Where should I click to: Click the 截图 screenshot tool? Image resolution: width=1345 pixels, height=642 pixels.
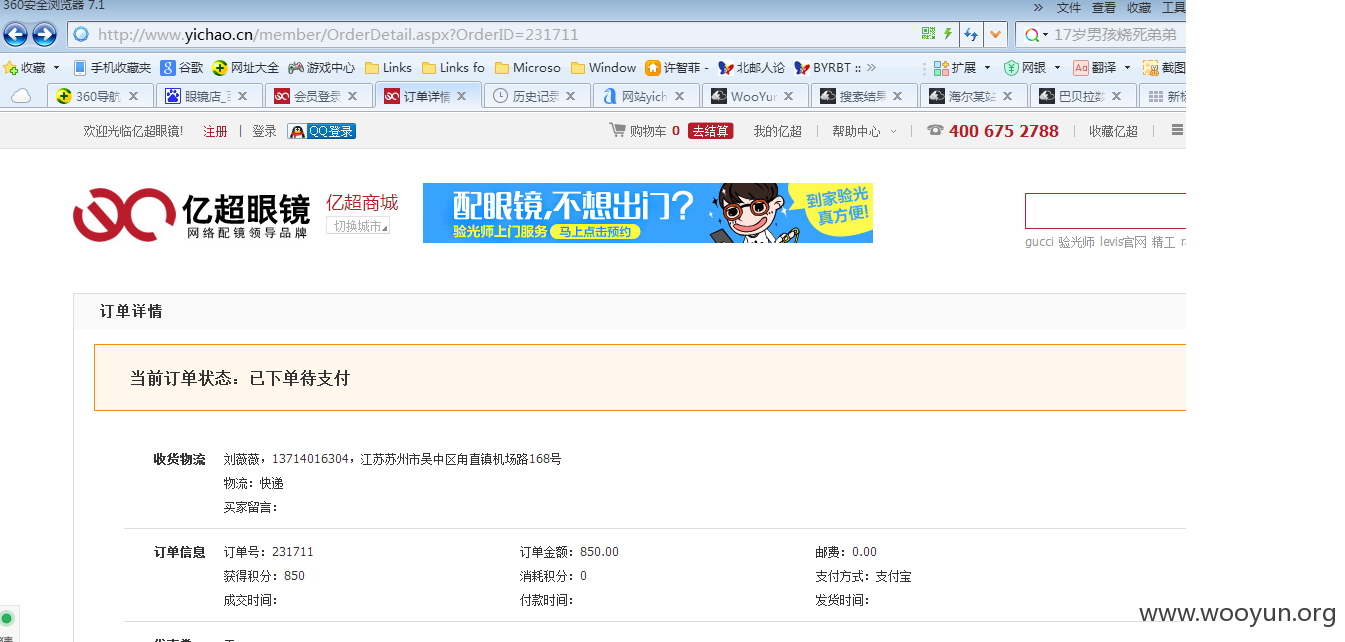click(1165, 68)
